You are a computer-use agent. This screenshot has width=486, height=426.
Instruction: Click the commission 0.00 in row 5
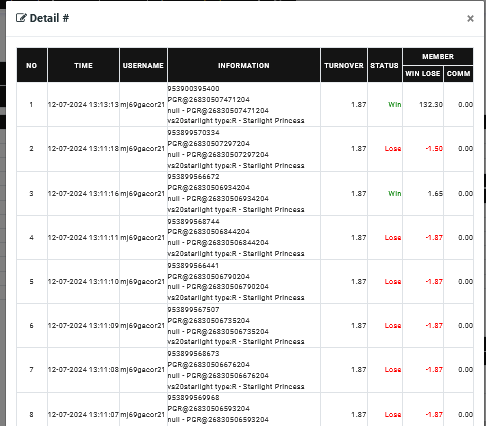click(x=465, y=281)
